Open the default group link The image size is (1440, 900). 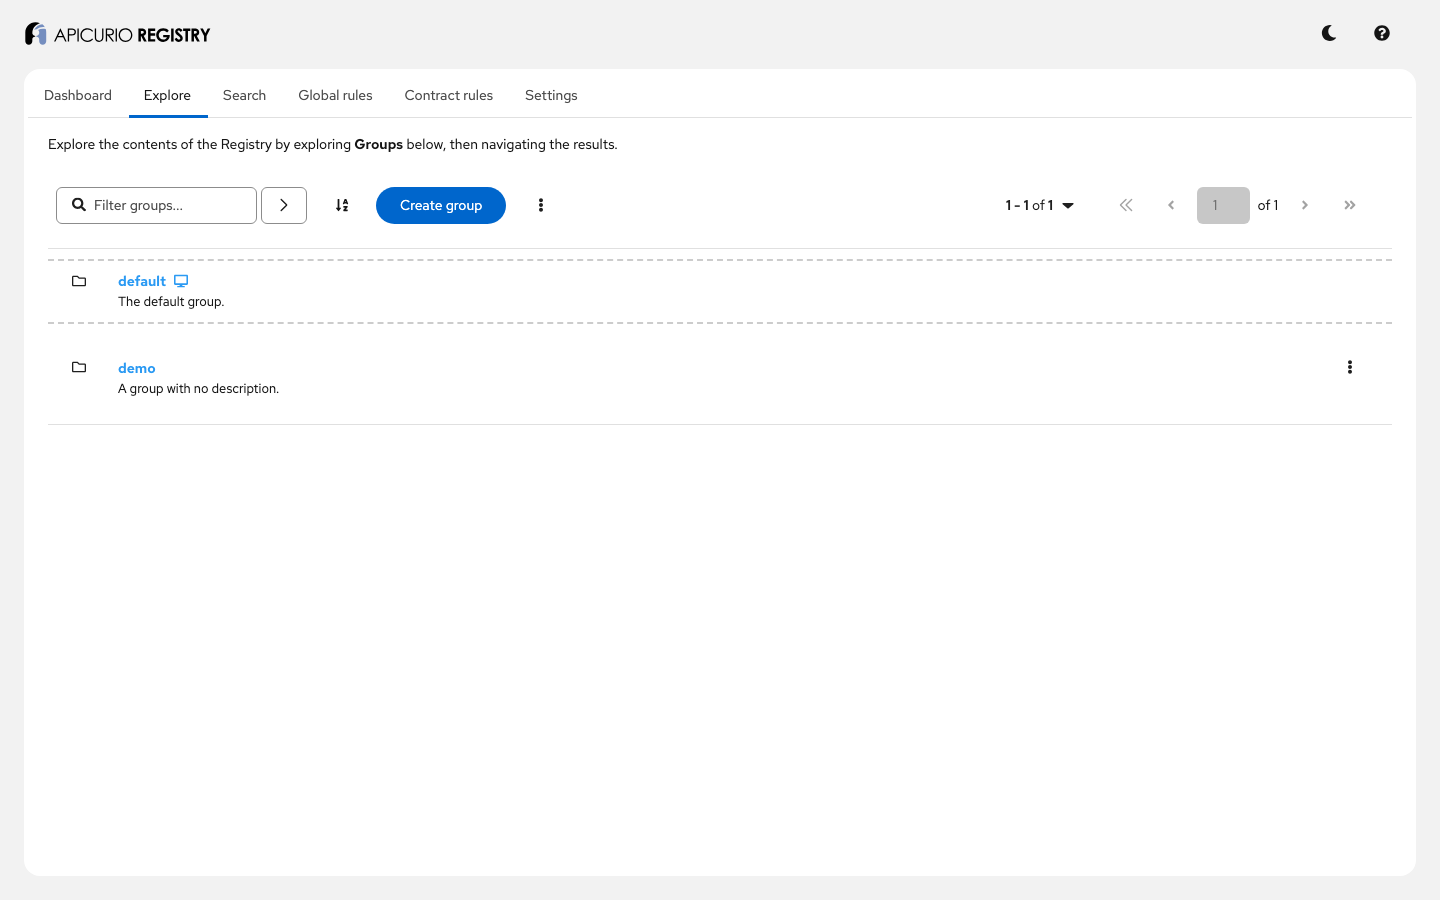tap(142, 281)
